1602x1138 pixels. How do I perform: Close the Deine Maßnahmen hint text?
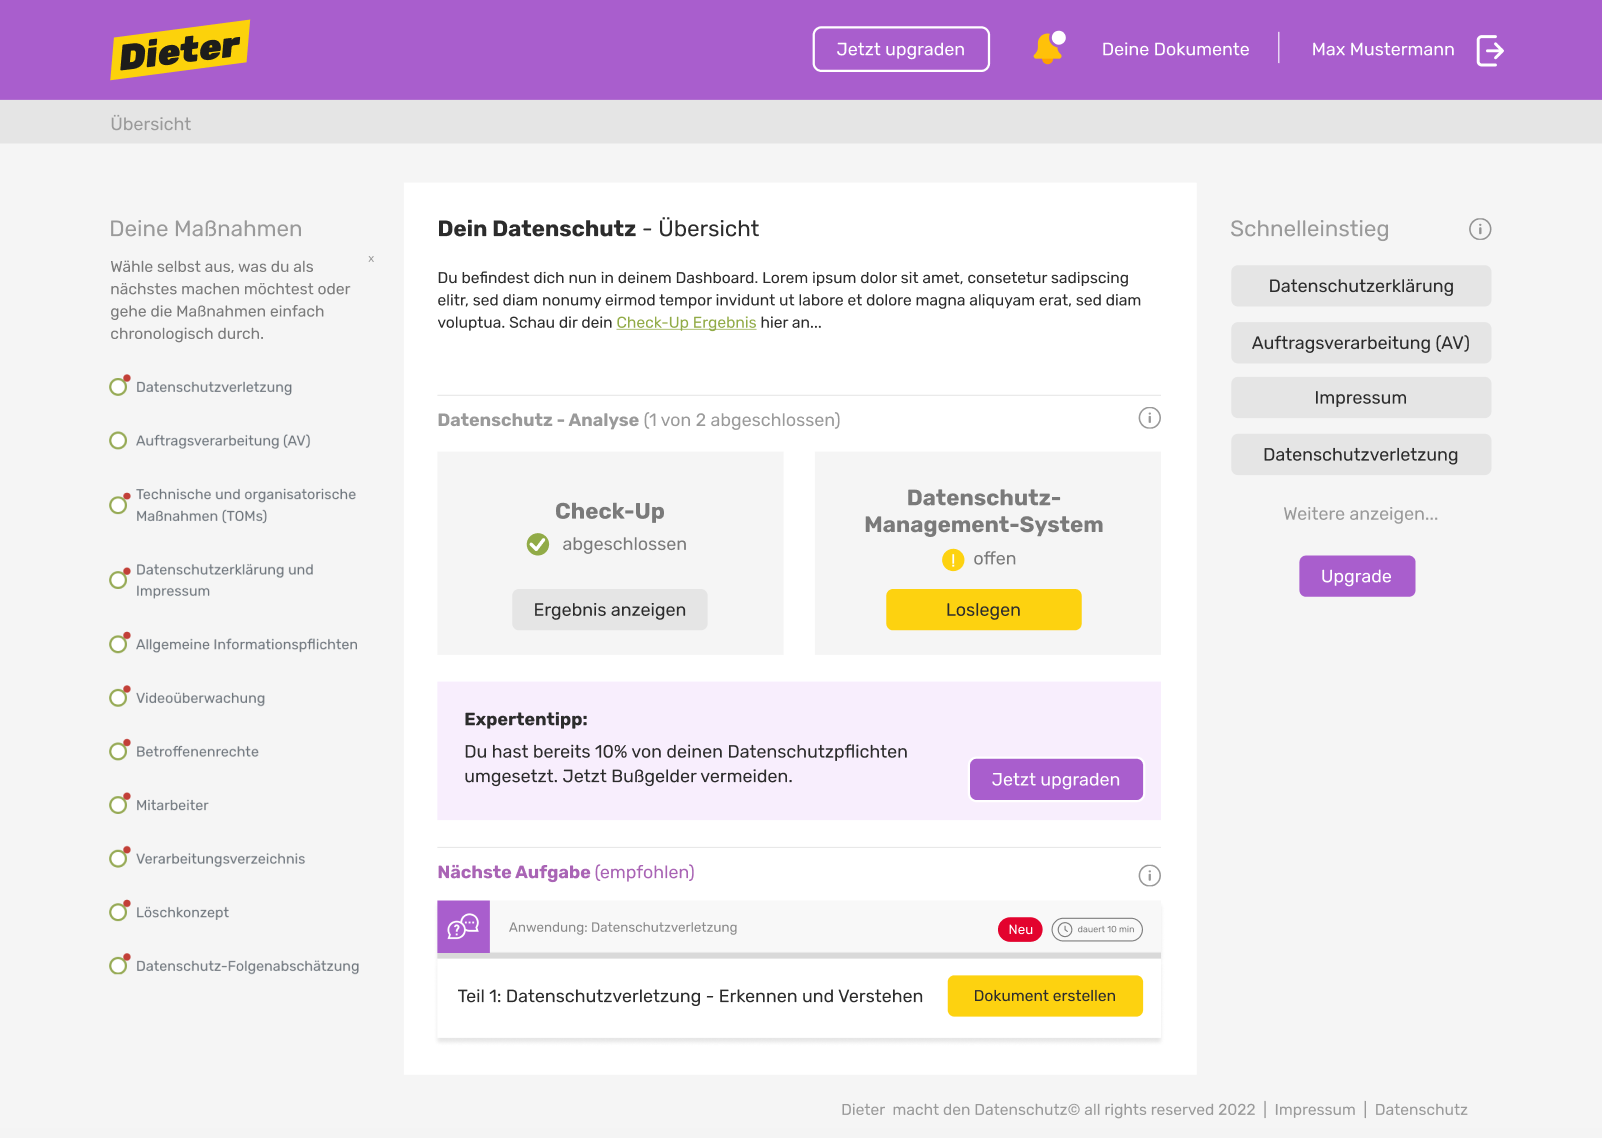click(371, 259)
